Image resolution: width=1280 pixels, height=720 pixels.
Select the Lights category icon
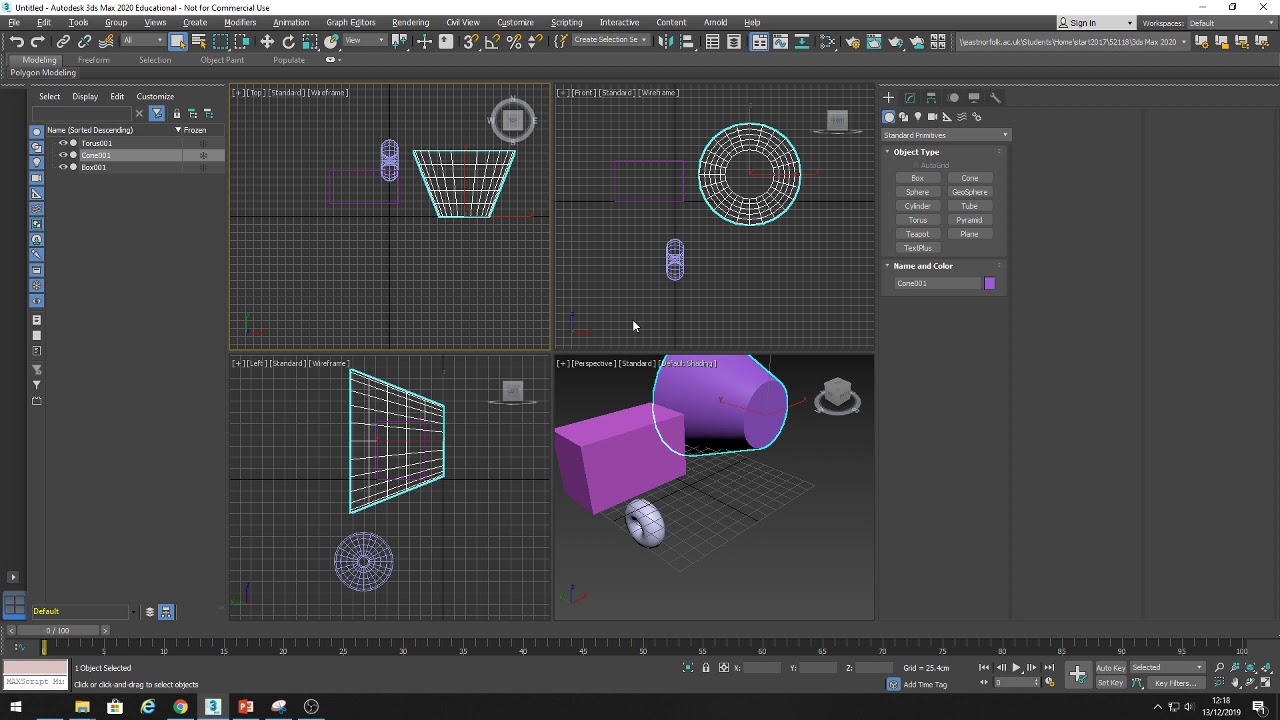[918, 116]
